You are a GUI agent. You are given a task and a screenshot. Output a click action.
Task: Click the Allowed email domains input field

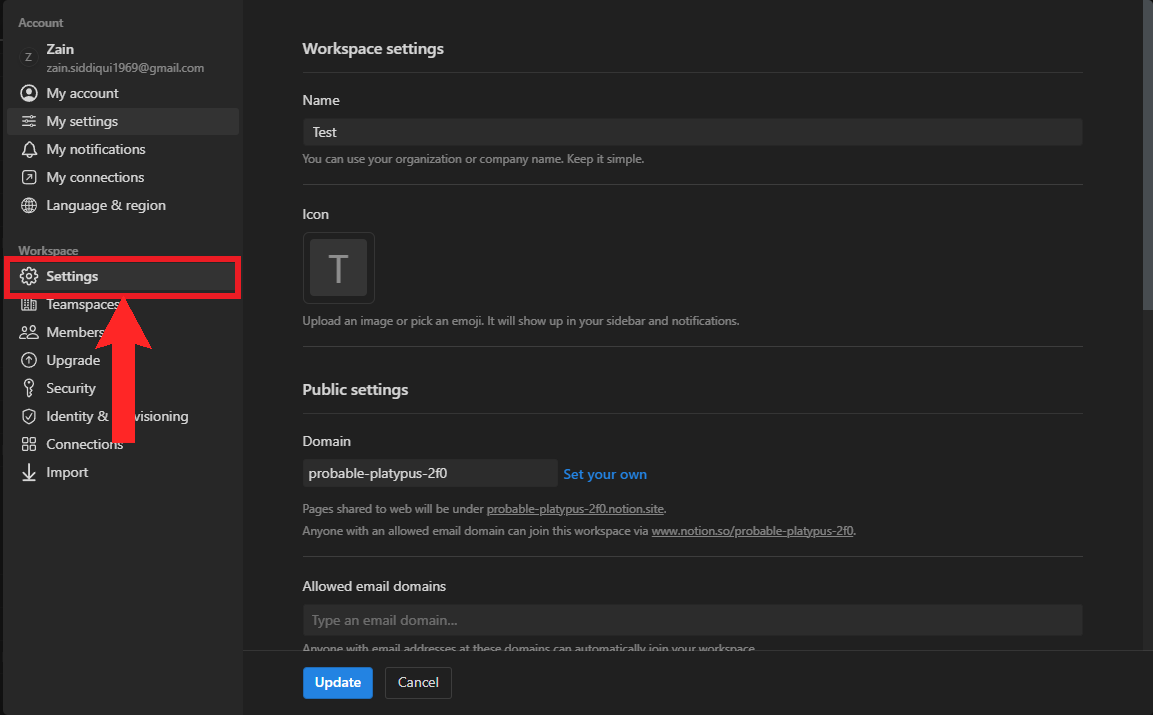tap(692, 620)
